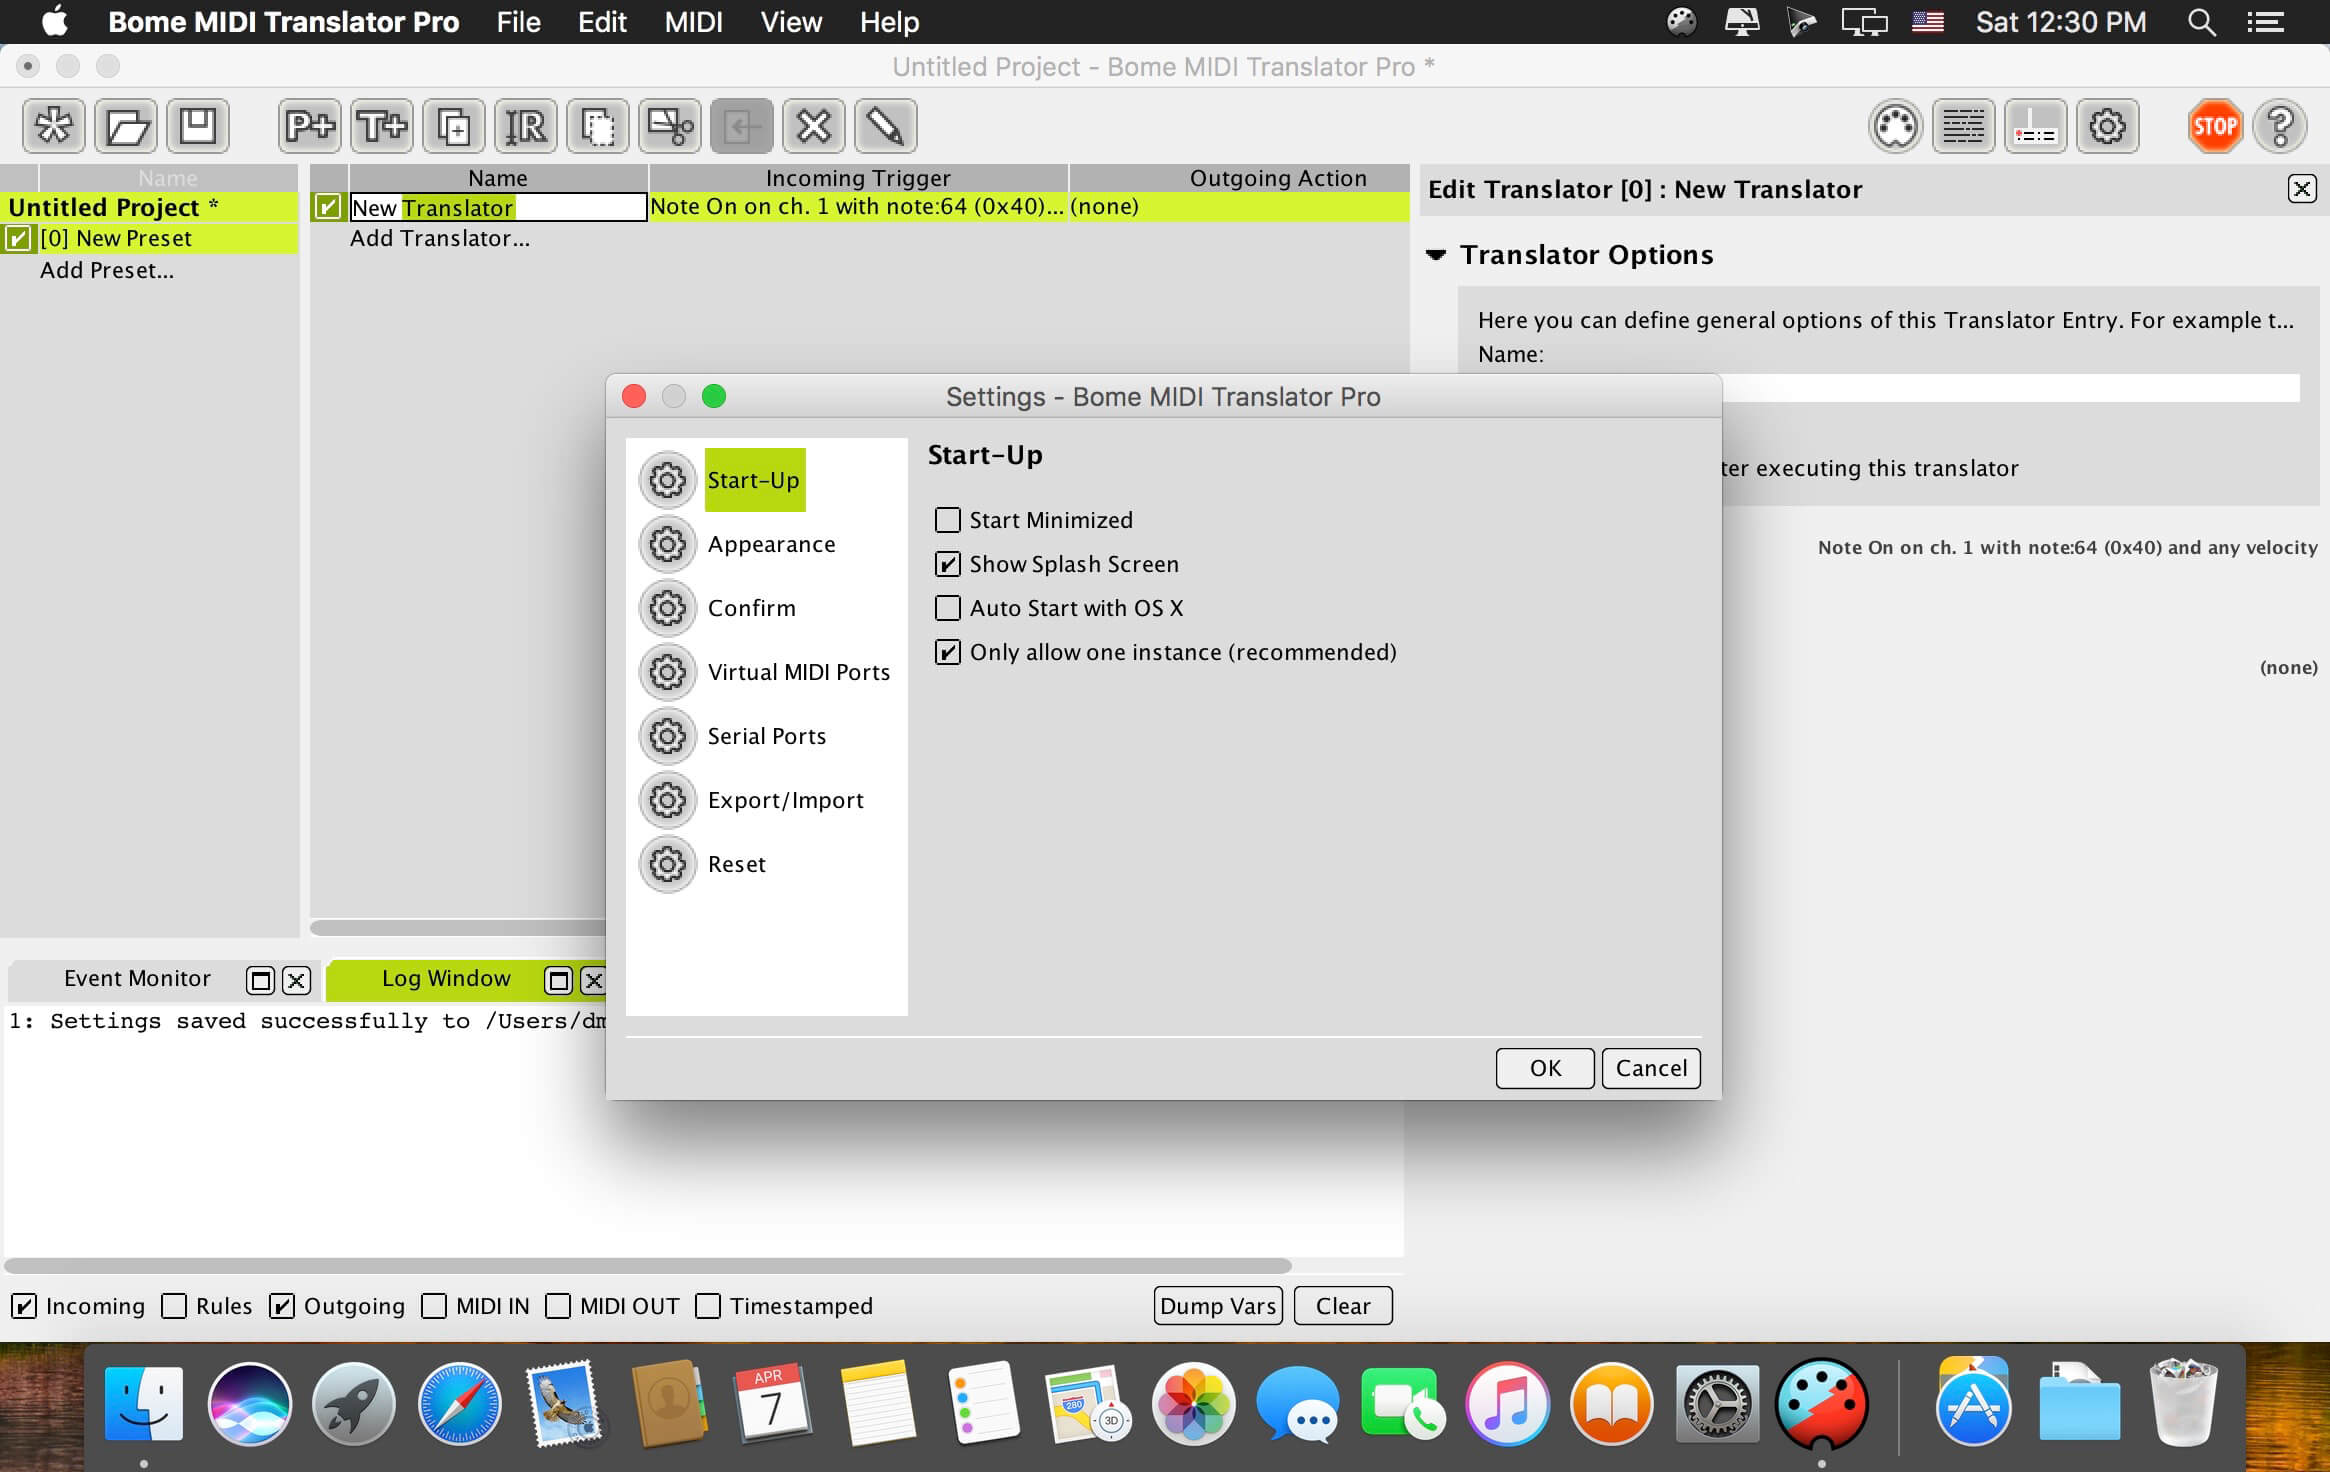
Task: Click the Log Window list icon in toolbar
Action: click(x=1964, y=126)
